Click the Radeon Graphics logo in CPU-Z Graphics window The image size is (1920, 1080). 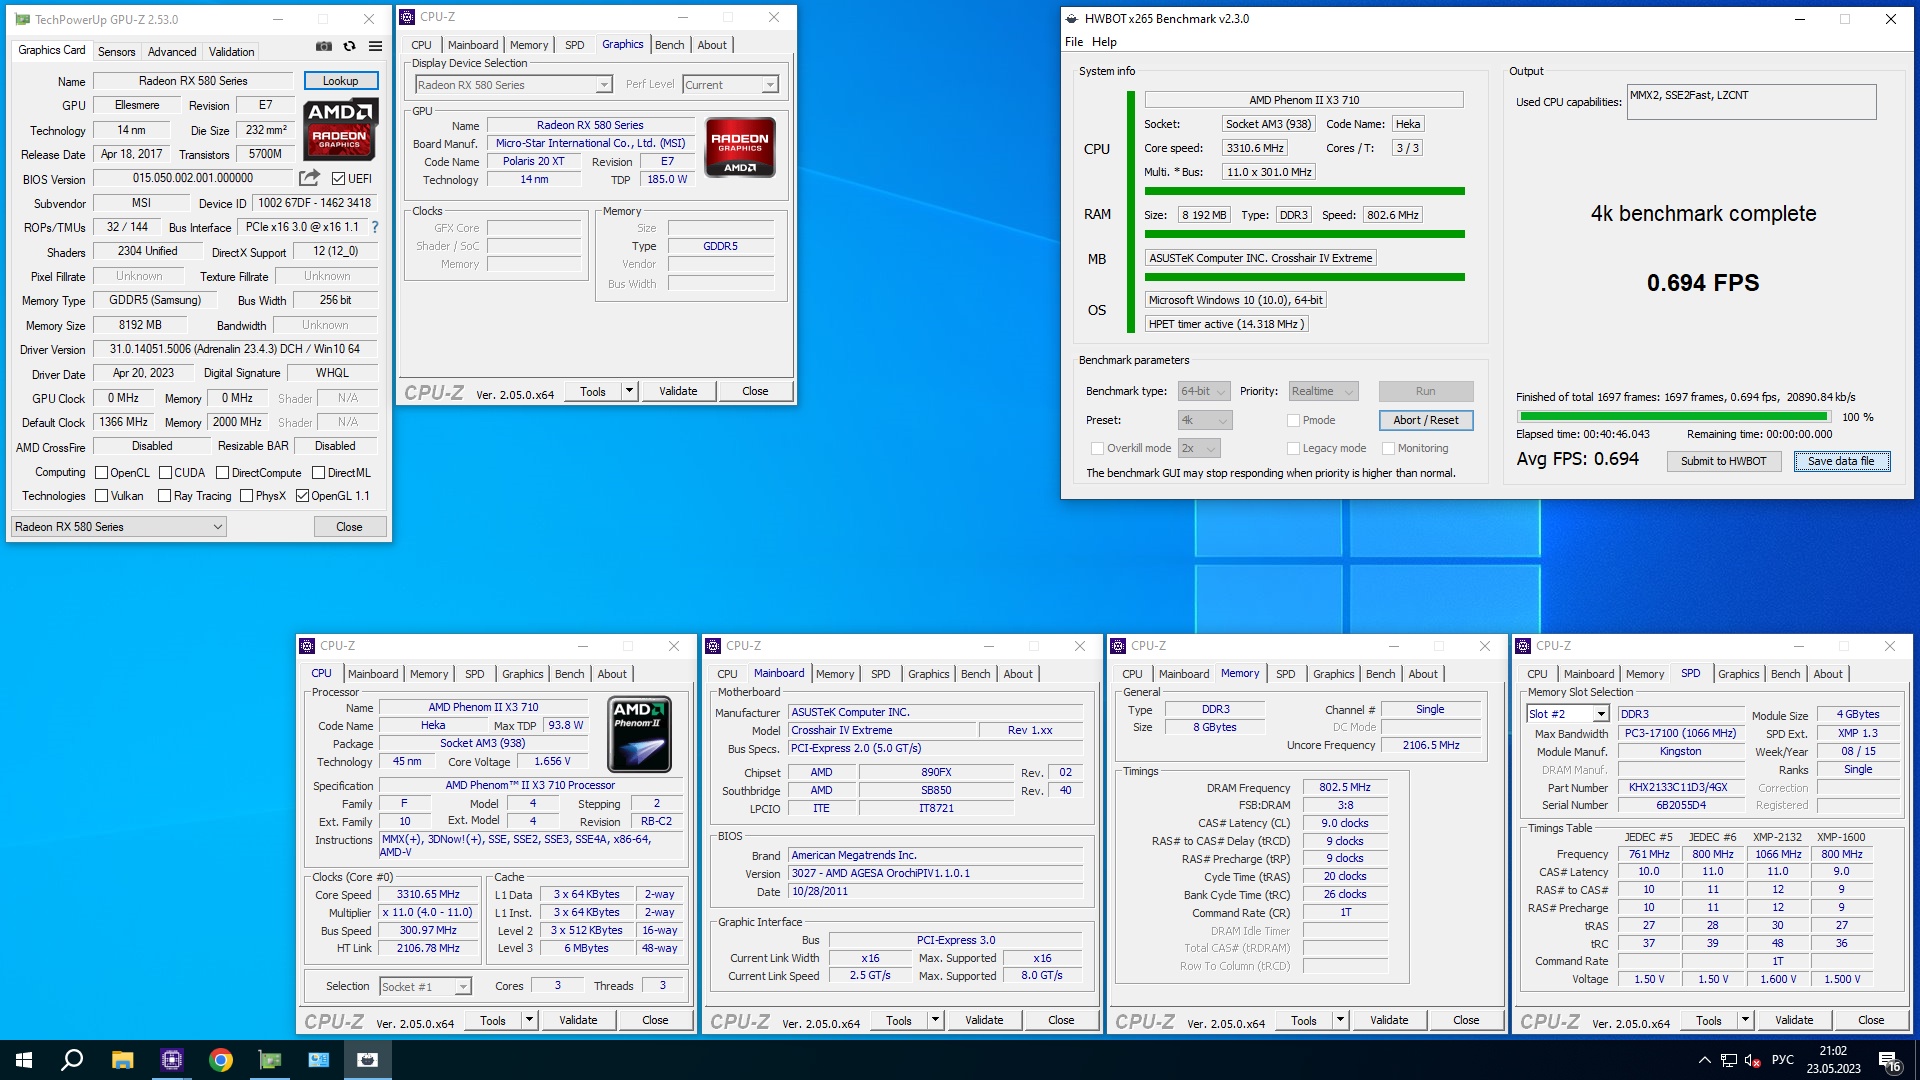coord(740,147)
